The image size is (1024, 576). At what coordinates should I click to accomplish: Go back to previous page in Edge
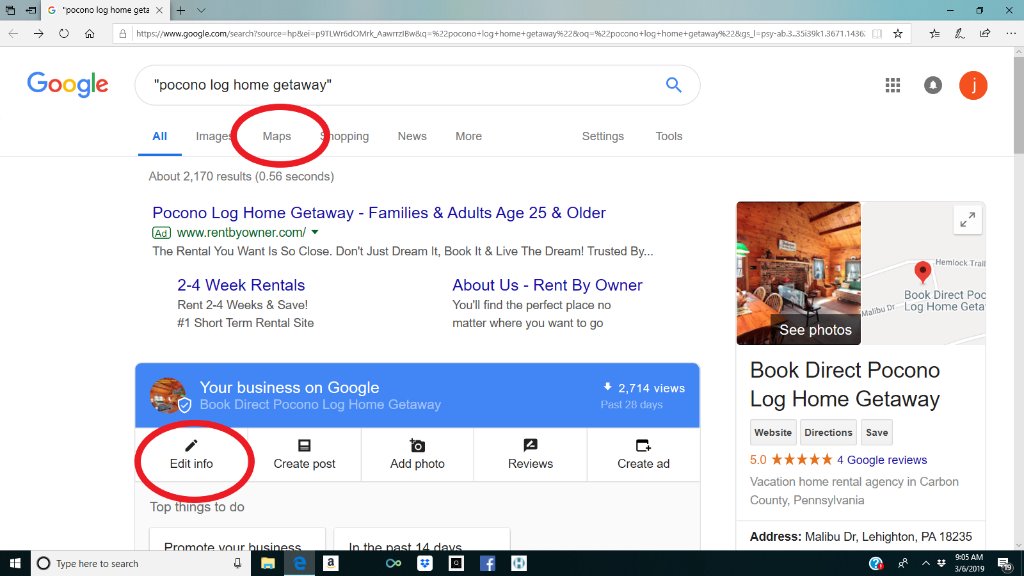pos(13,33)
